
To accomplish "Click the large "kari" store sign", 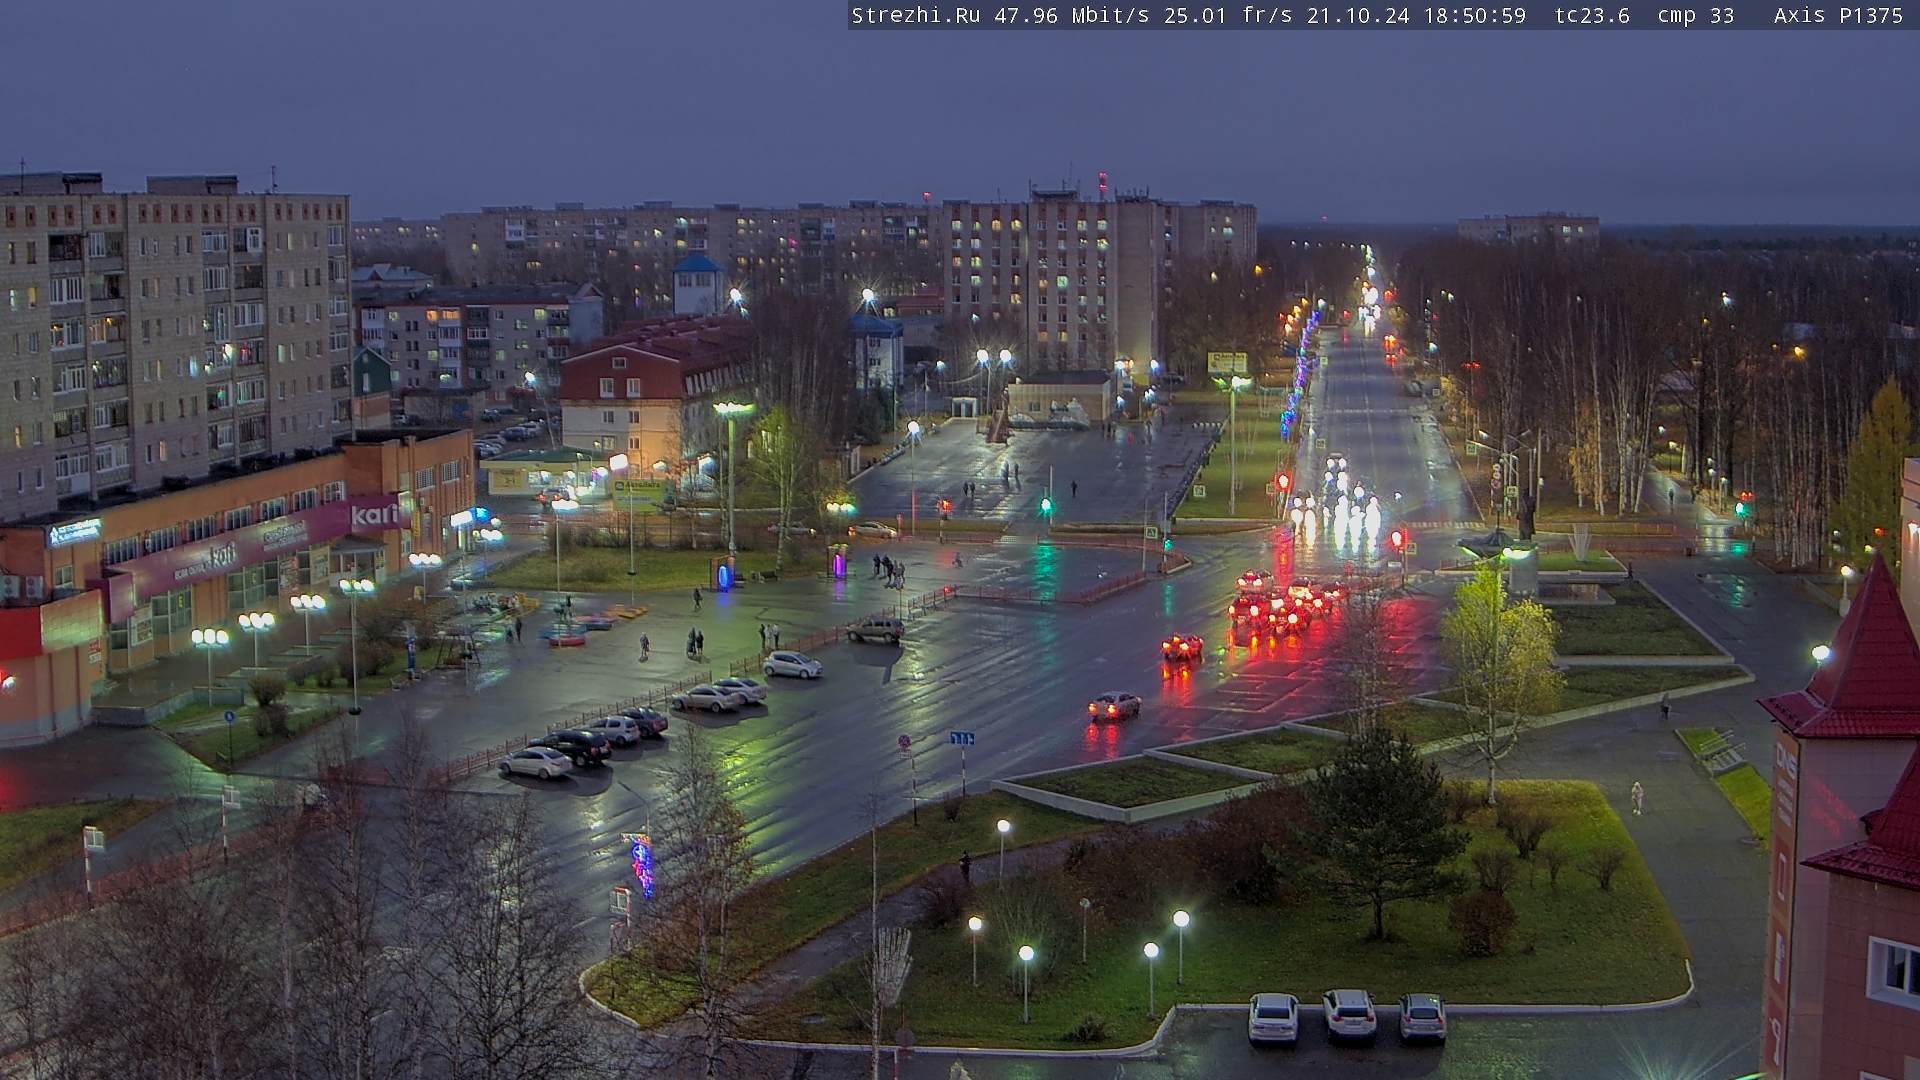I will 376,515.
